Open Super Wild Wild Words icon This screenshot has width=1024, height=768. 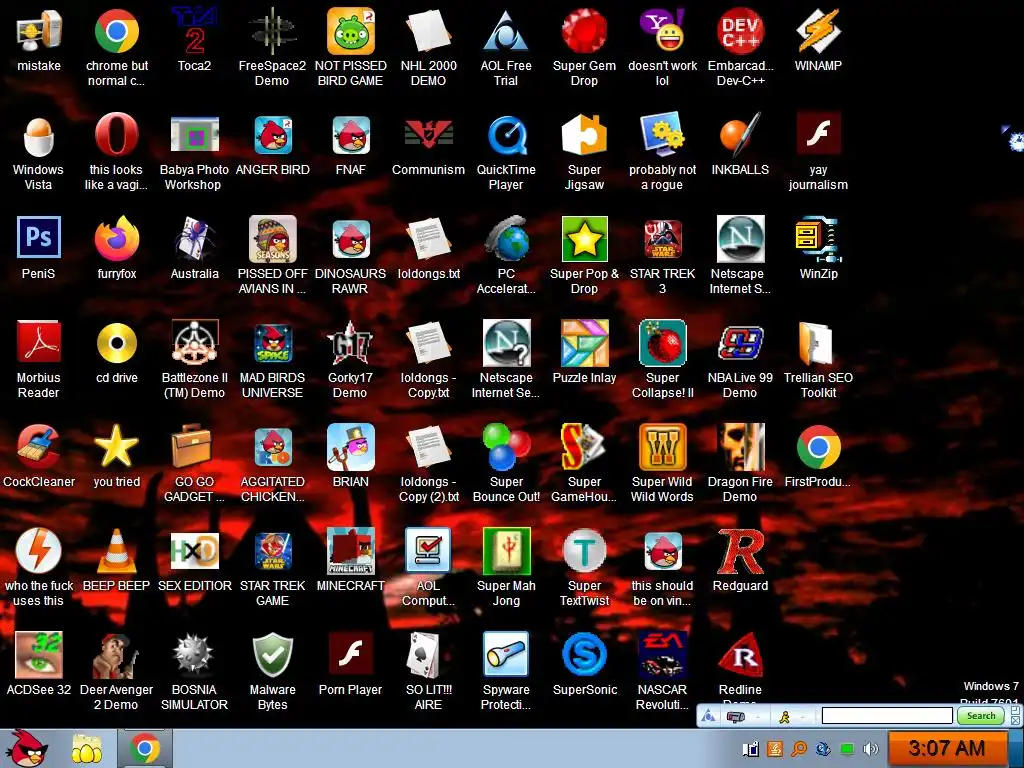(x=662, y=447)
